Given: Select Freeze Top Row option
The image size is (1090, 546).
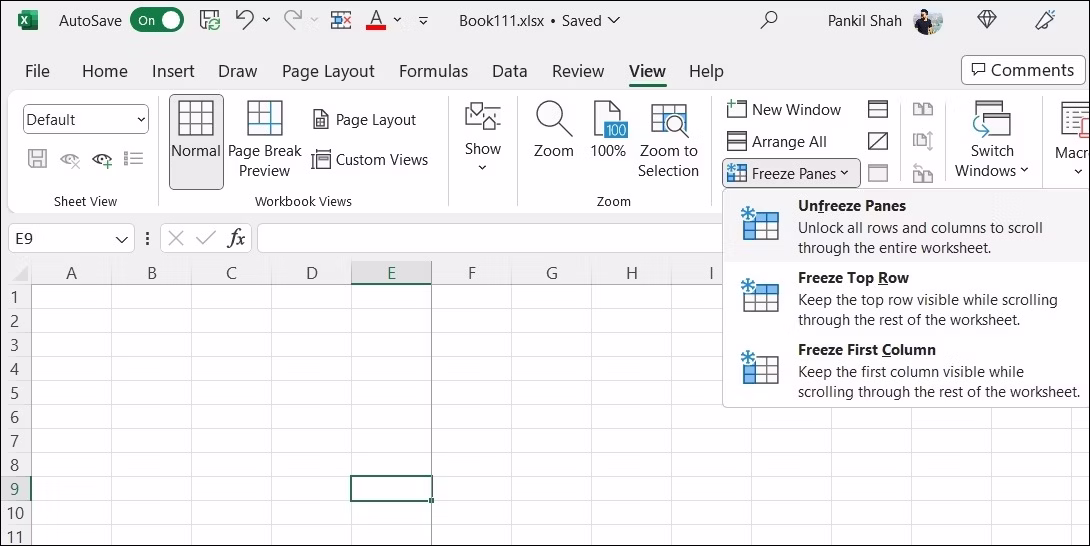Looking at the screenshot, I should (x=853, y=278).
